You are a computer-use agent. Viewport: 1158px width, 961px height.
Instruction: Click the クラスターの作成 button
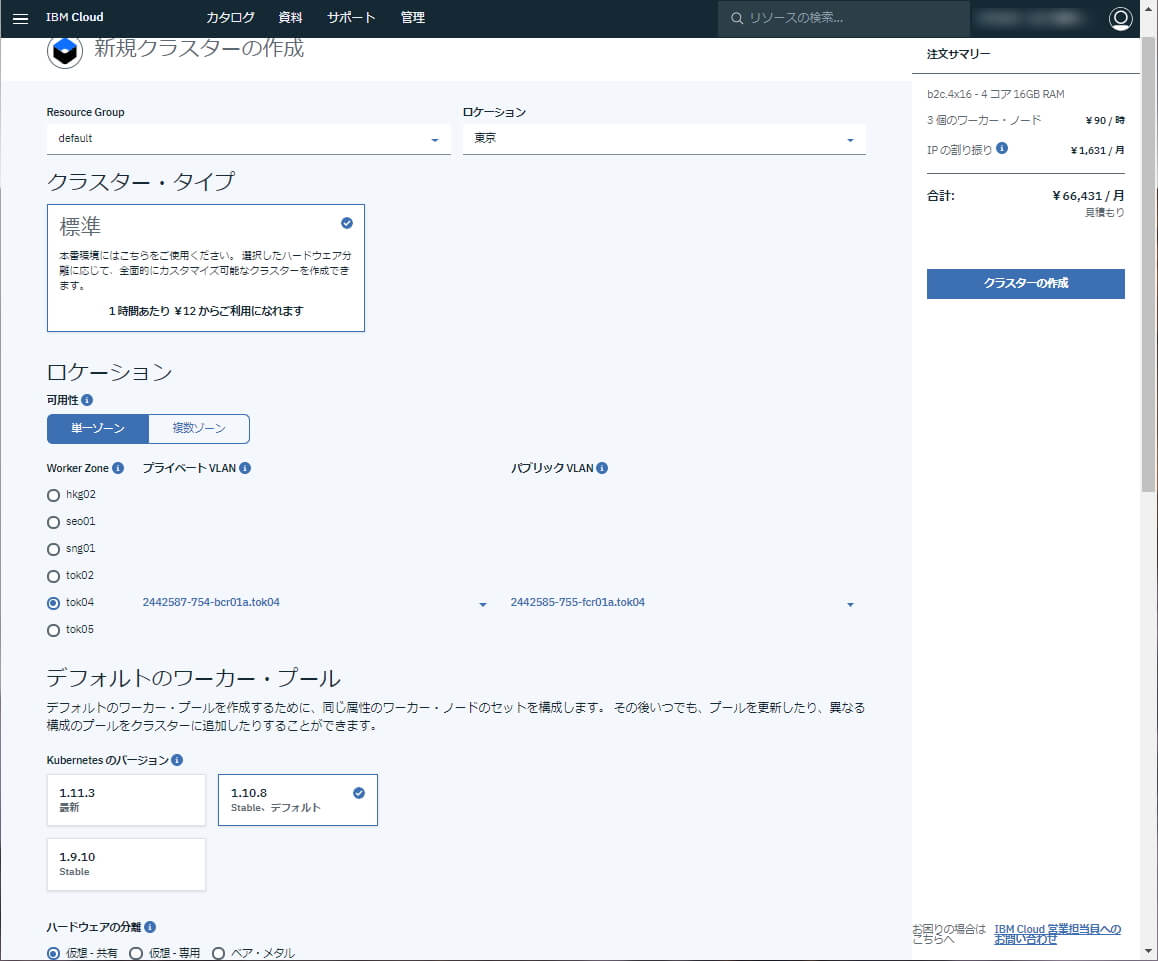point(1025,284)
